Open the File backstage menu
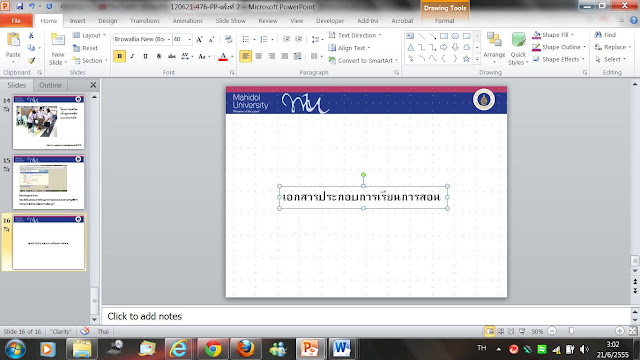 [16, 20]
